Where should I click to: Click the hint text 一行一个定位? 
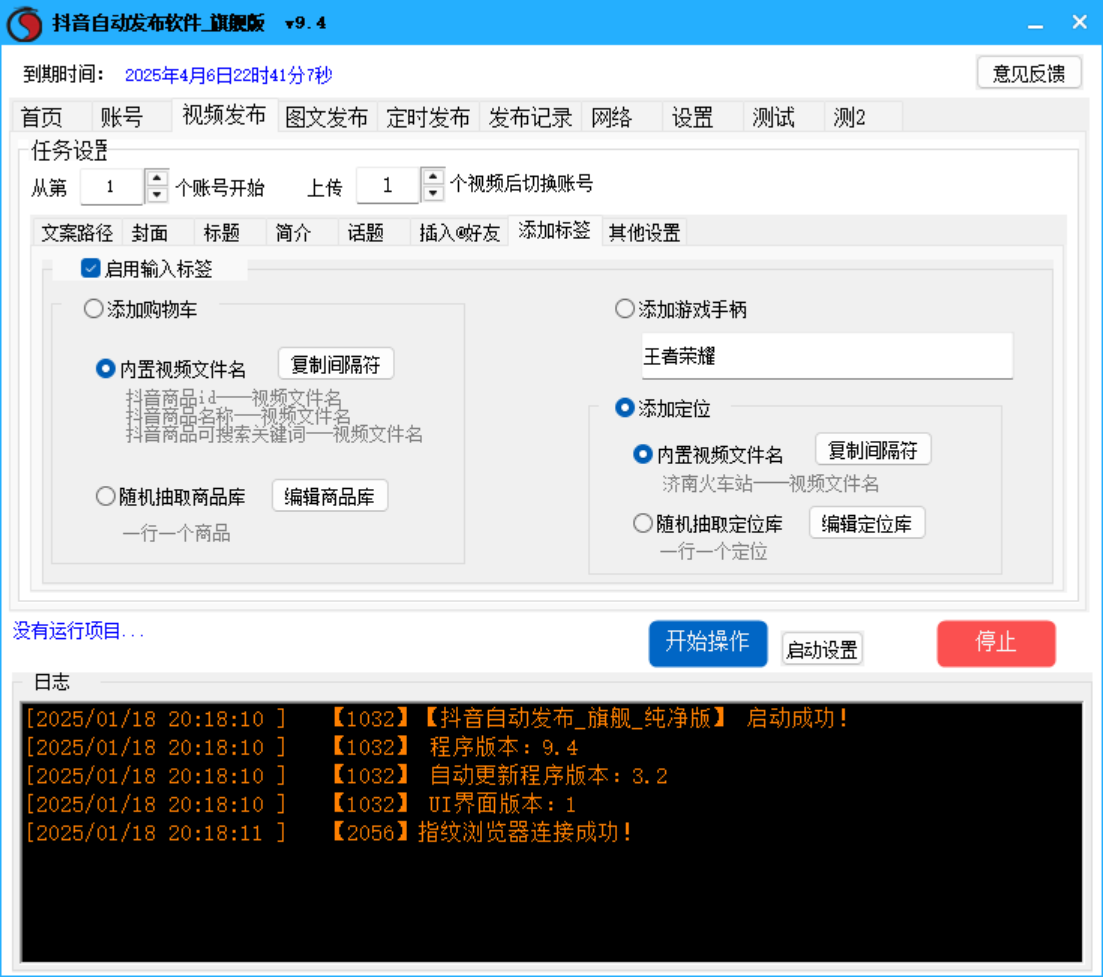point(713,551)
